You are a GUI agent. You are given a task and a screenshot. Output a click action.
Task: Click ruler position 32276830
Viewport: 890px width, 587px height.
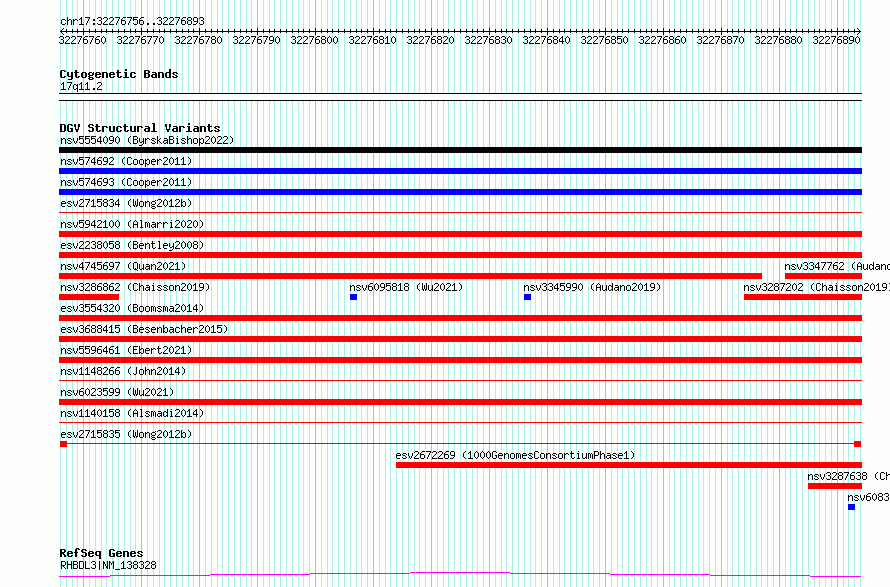pos(488,40)
